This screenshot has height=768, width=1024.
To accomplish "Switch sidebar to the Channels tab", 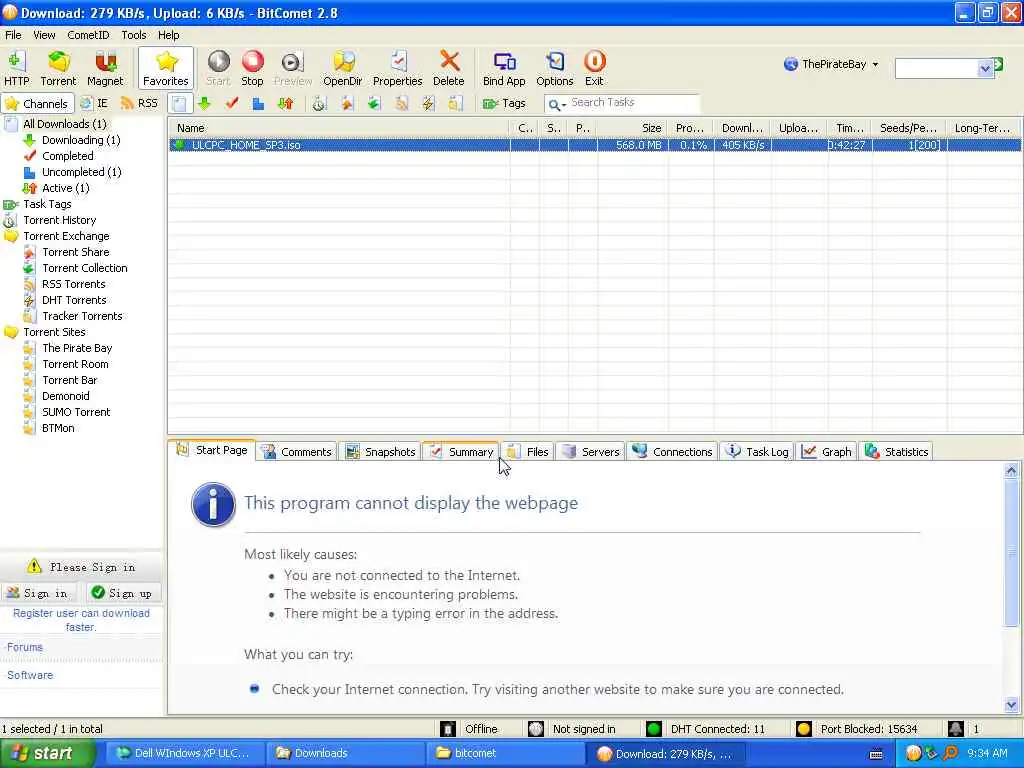I will (x=37, y=104).
